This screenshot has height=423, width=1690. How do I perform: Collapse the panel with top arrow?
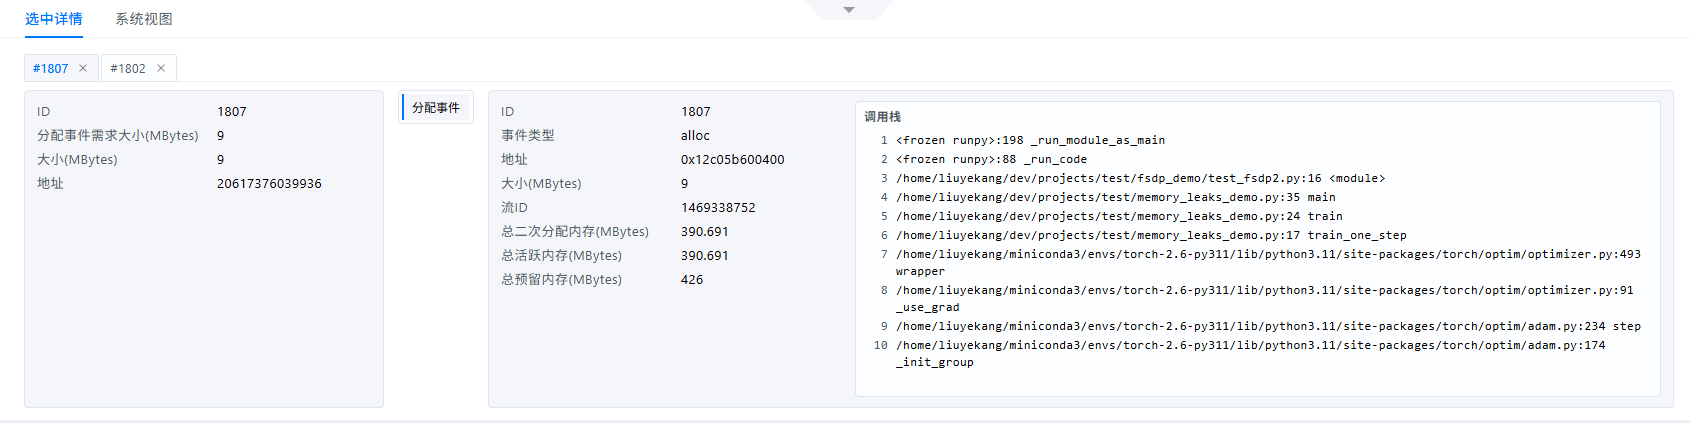point(849,10)
